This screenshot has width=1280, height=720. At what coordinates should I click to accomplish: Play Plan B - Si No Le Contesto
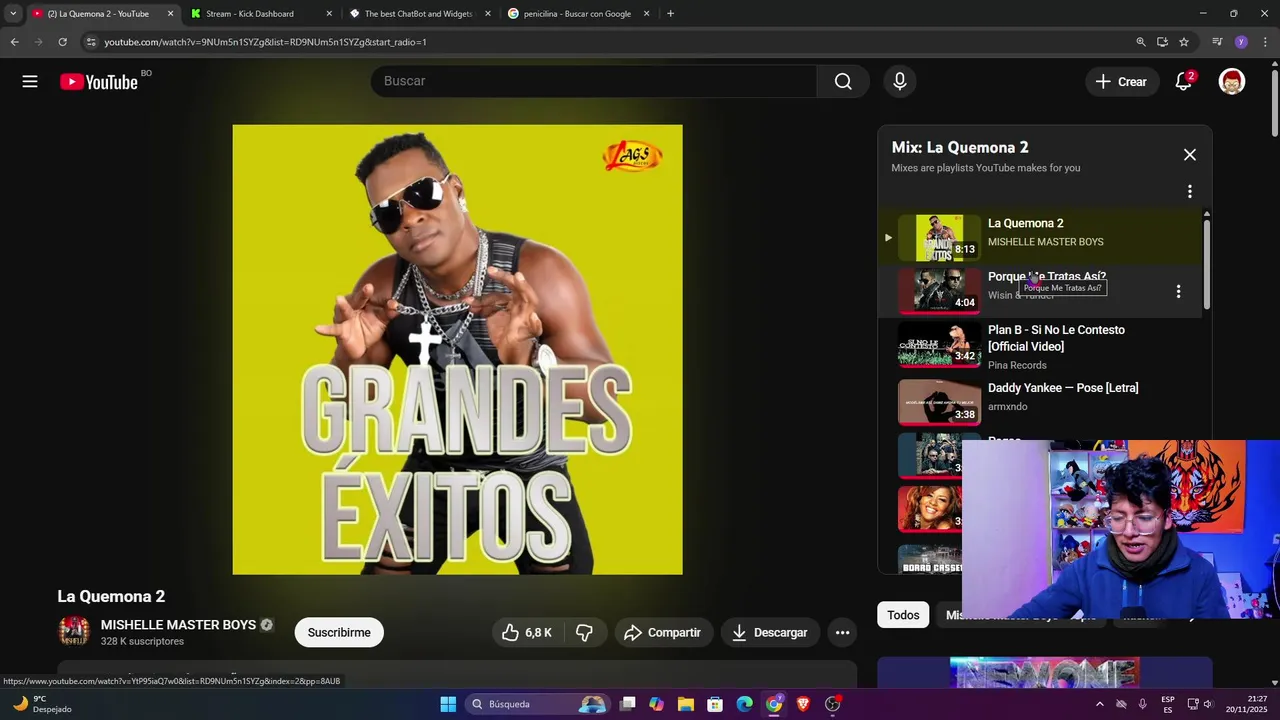coord(1040,347)
